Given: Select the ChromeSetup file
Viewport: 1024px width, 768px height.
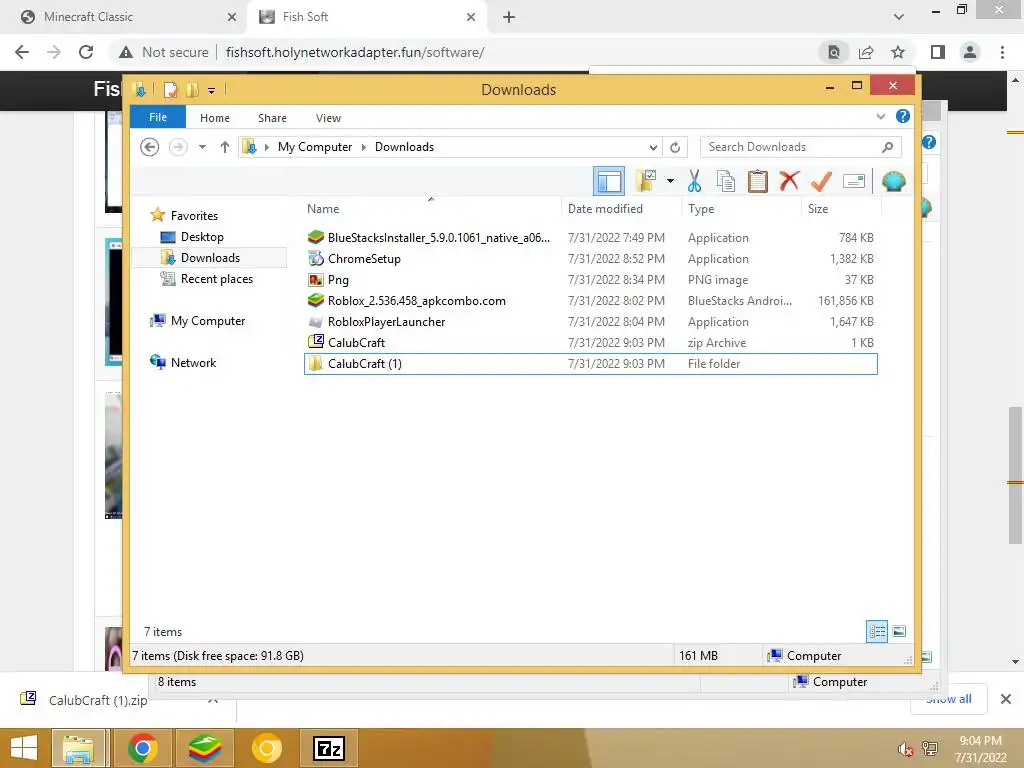Looking at the screenshot, I should click(590, 259).
